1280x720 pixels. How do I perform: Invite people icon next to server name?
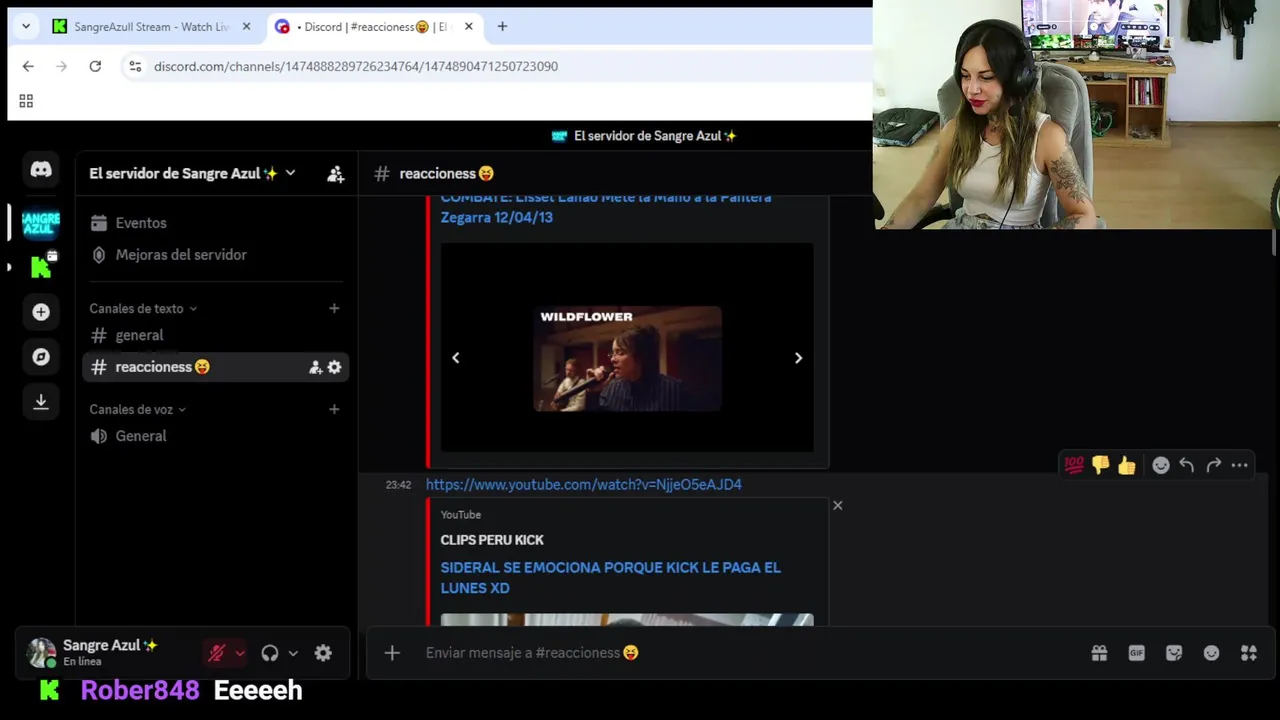pyautogui.click(x=336, y=174)
